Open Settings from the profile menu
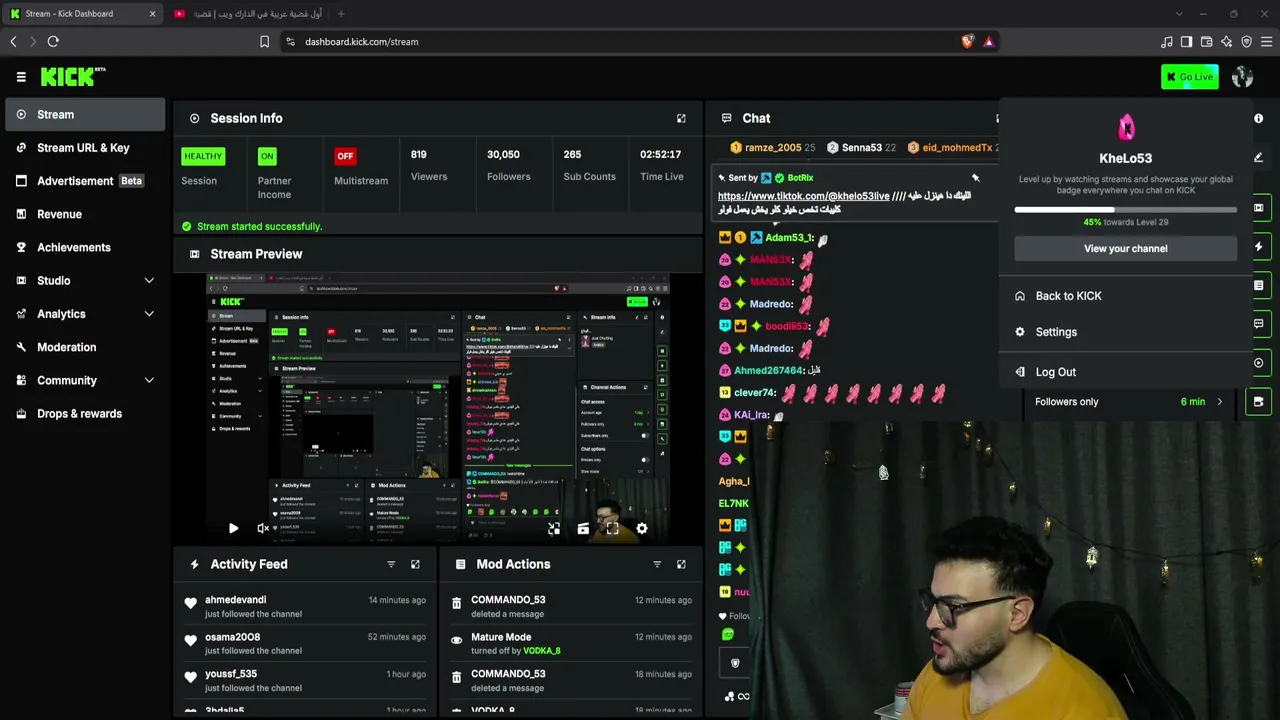Image resolution: width=1280 pixels, height=720 pixels. [1126, 332]
